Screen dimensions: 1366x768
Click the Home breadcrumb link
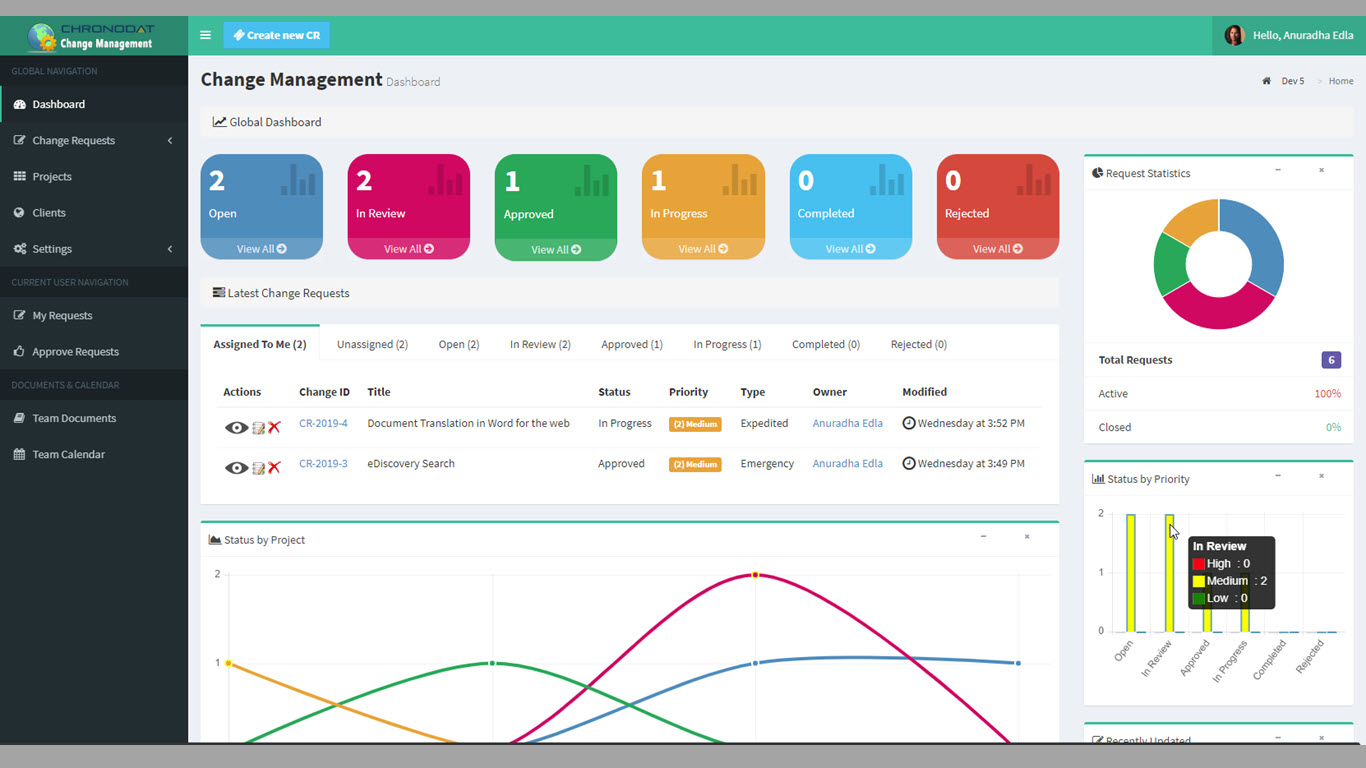[1341, 81]
